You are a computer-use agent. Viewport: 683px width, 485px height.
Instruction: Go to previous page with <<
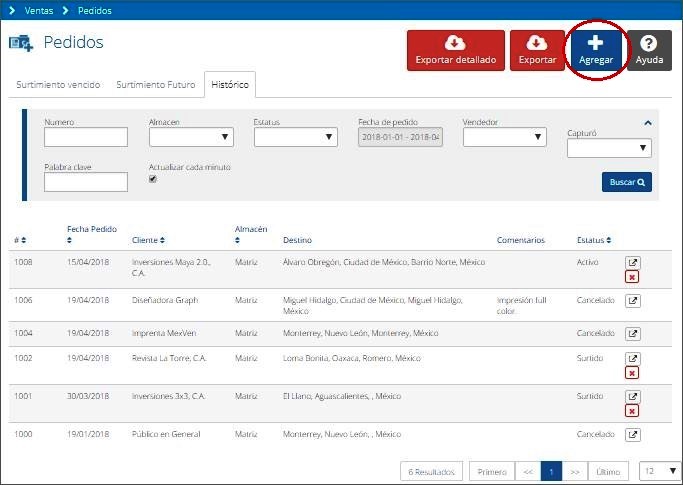coord(528,471)
